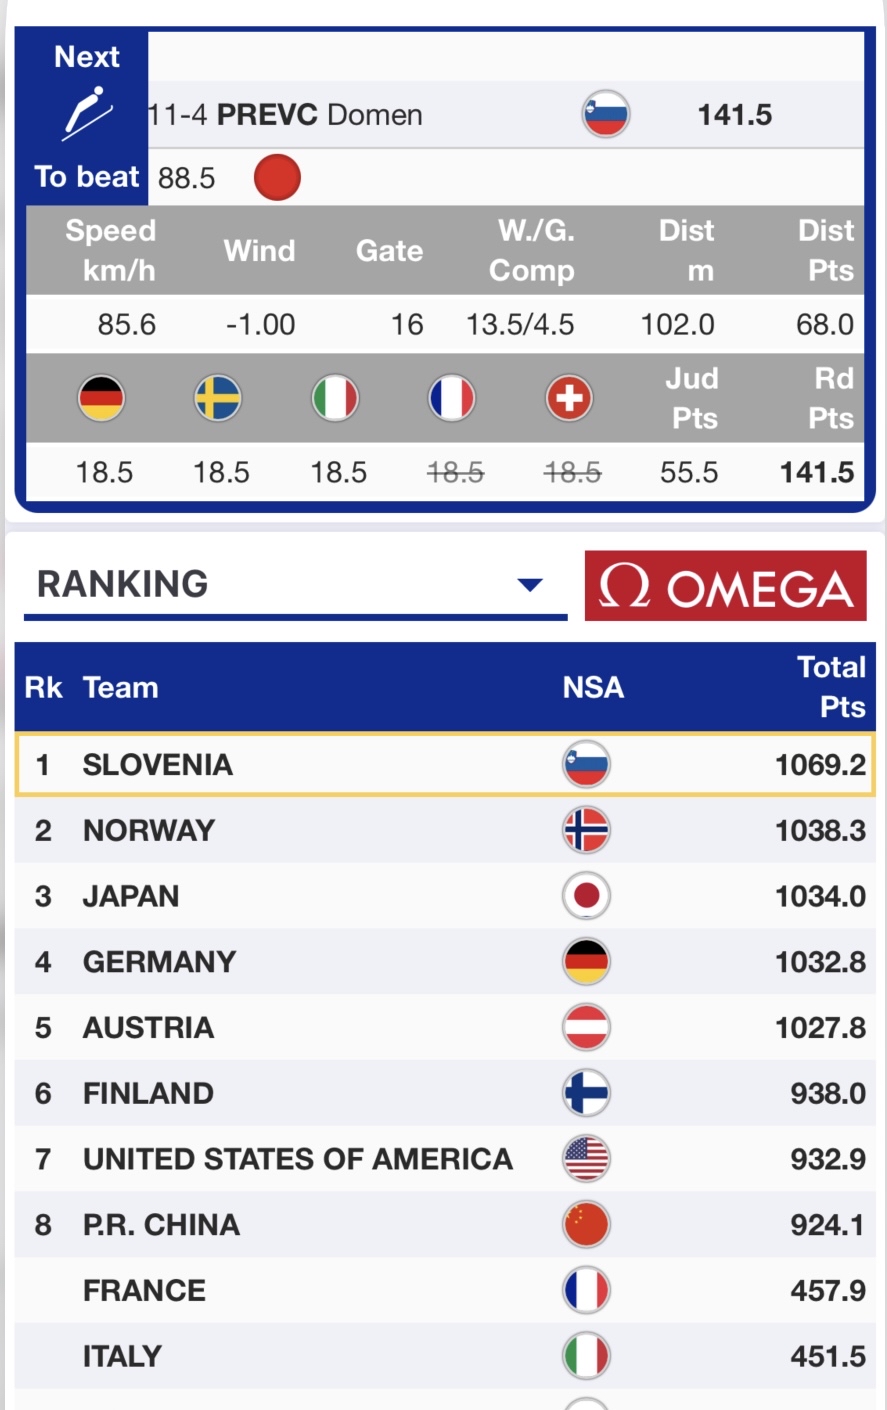887x1410 pixels.
Task: Click Slovenia flag next to Prevc Domen
Action: click(606, 114)
